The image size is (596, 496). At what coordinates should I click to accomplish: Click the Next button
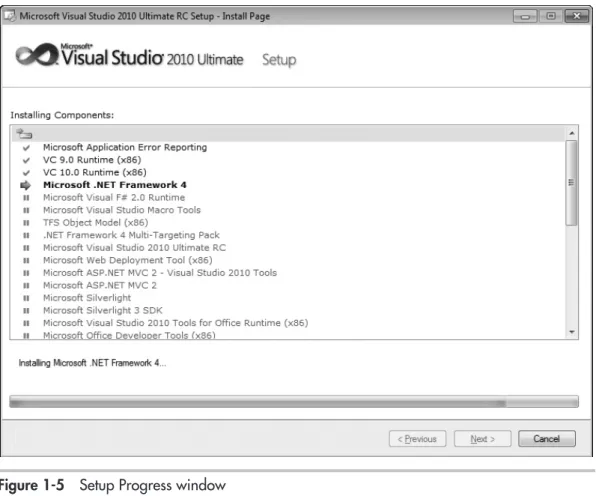(x=482, y=439)
